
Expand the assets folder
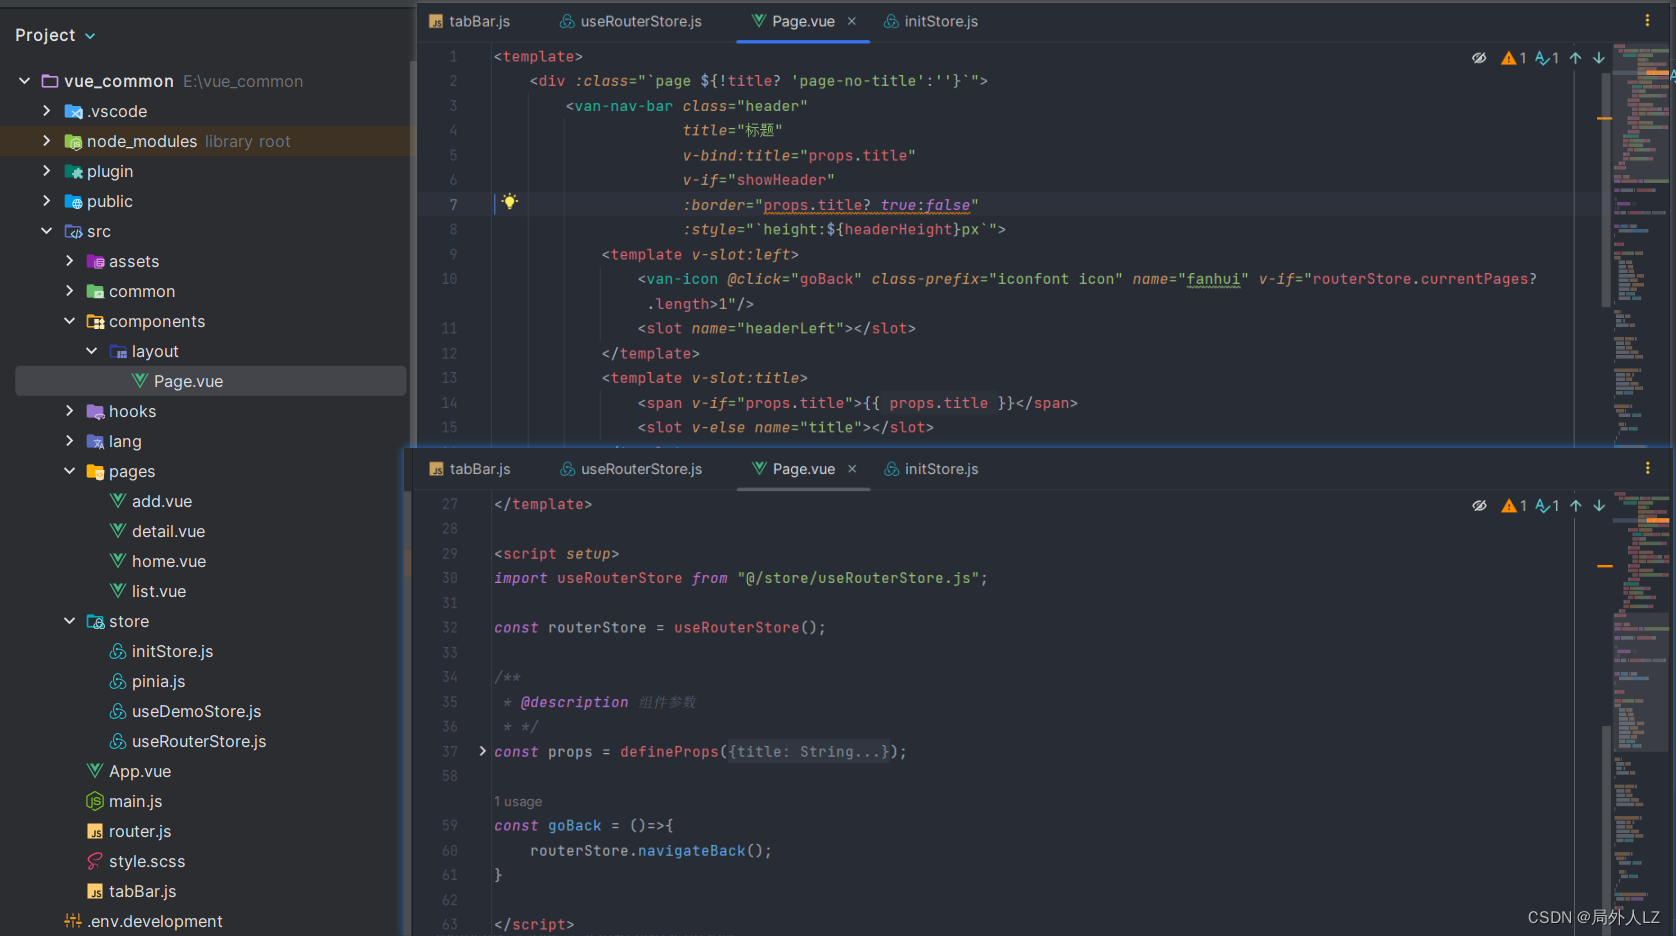pyautogui.click(x=69, y=261)
